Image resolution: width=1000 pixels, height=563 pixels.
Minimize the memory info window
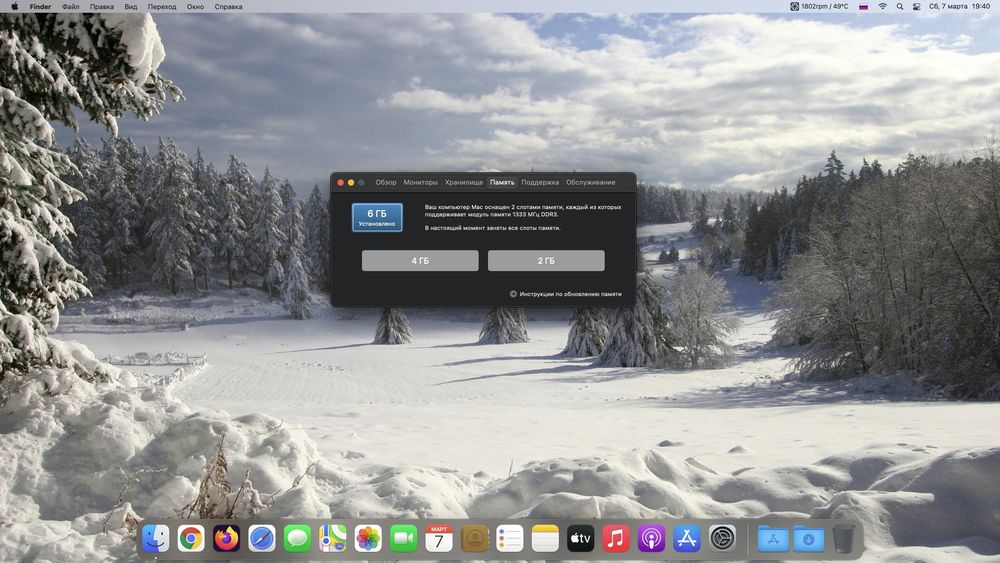click(x=351, y=182)
